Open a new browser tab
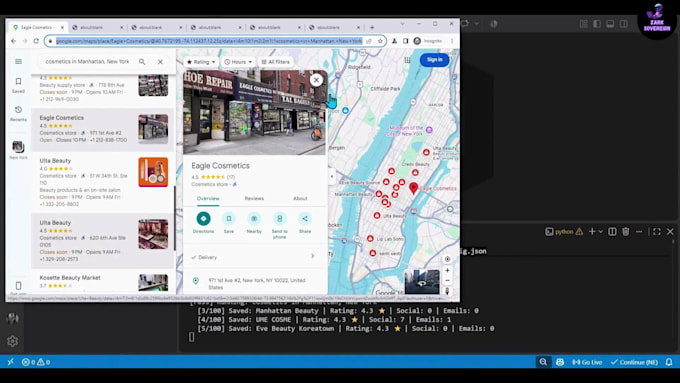 click(x=372, y=27)
